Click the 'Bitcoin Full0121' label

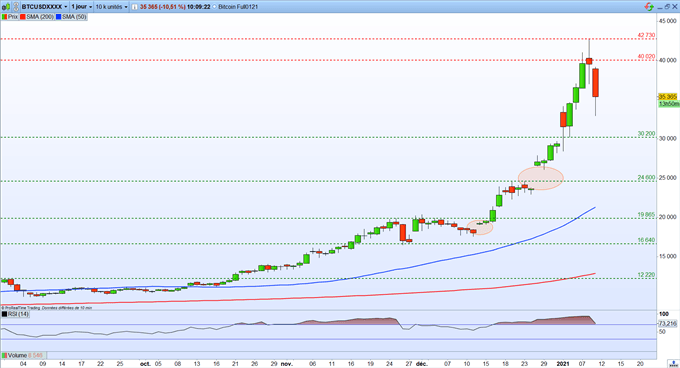238,7
